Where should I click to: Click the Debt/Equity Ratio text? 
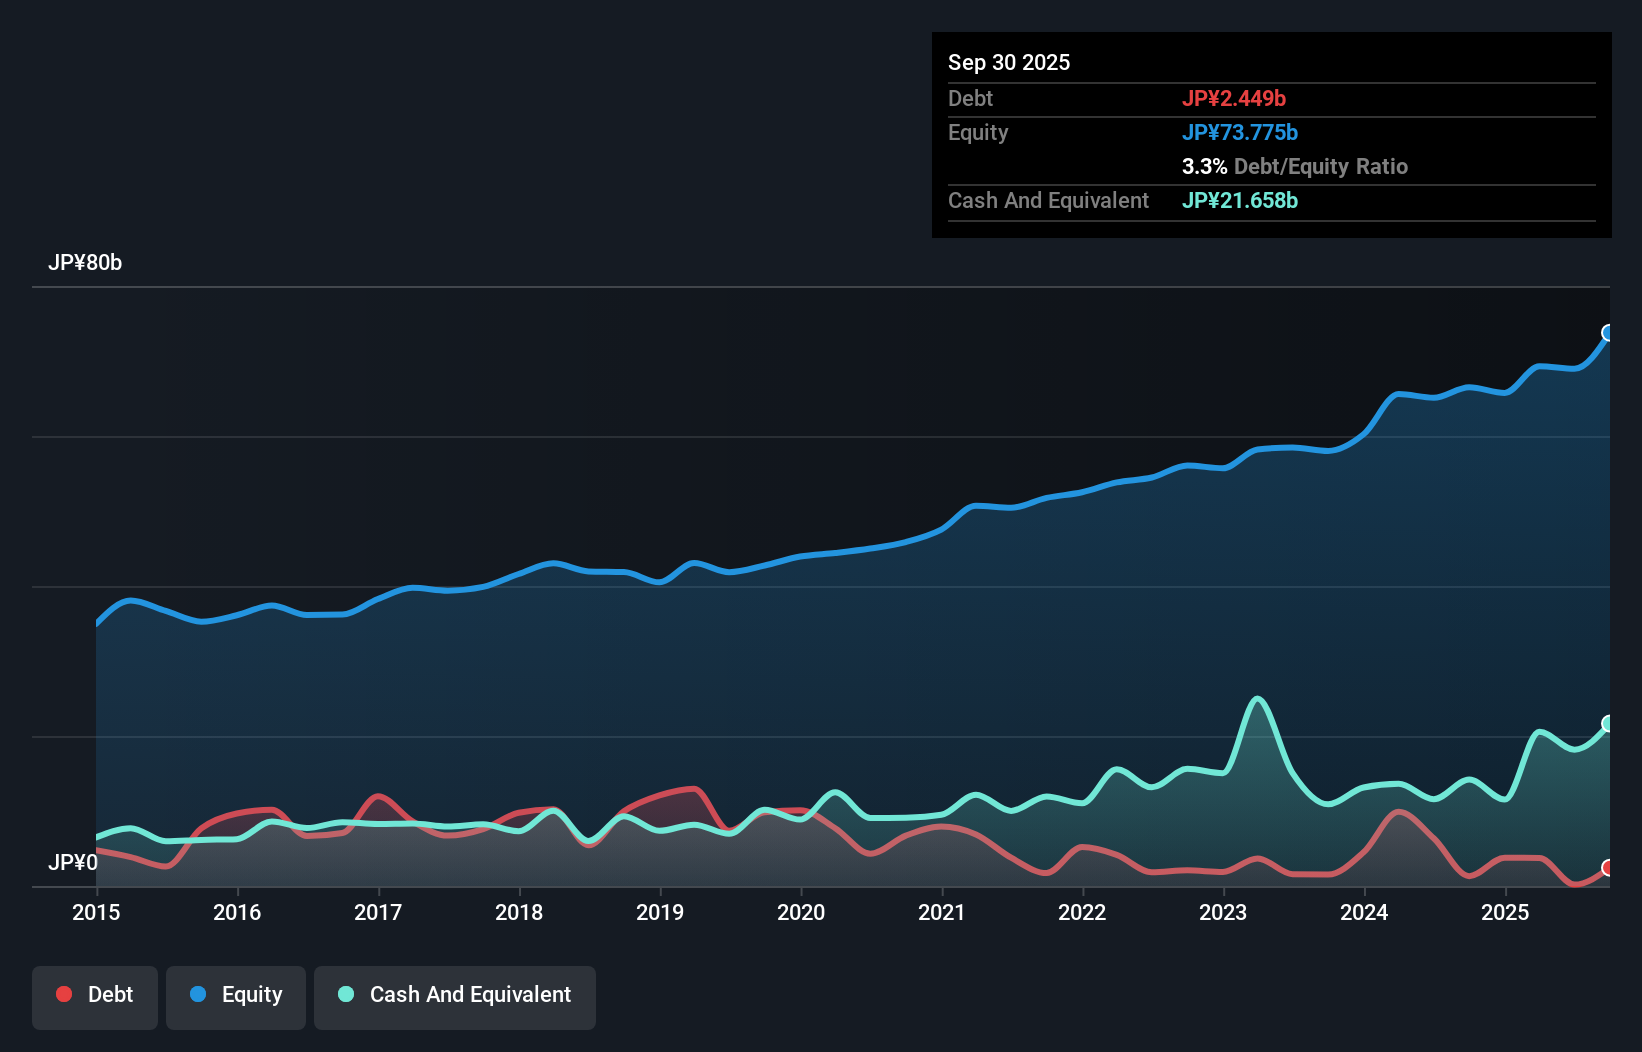(1322, 166)
